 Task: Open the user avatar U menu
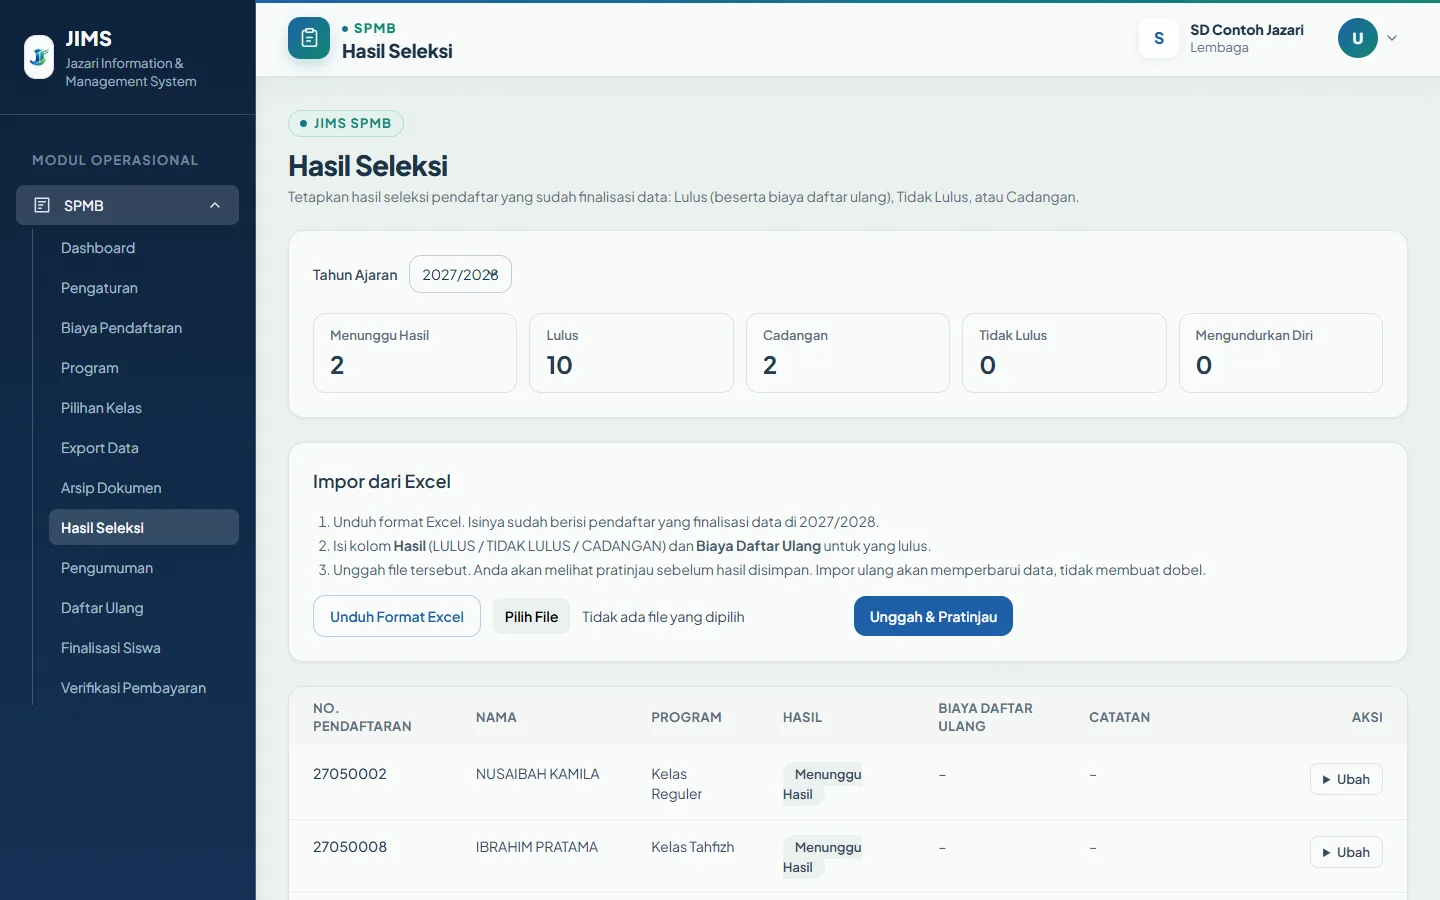[x=1357, y=38]
